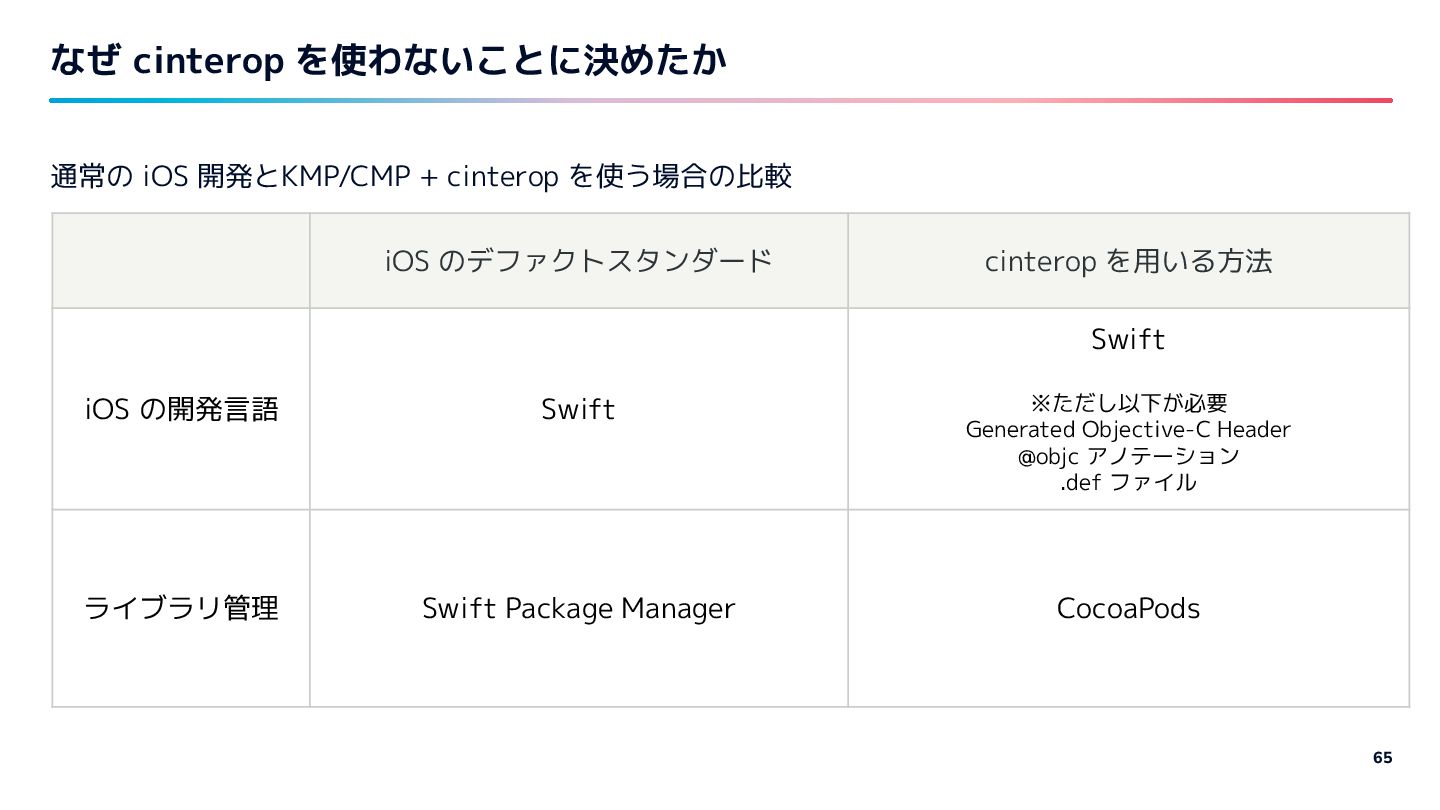This screenshot has height=810, width=1440.
Task: Click the page number 65
Action: pos(1382,757)
